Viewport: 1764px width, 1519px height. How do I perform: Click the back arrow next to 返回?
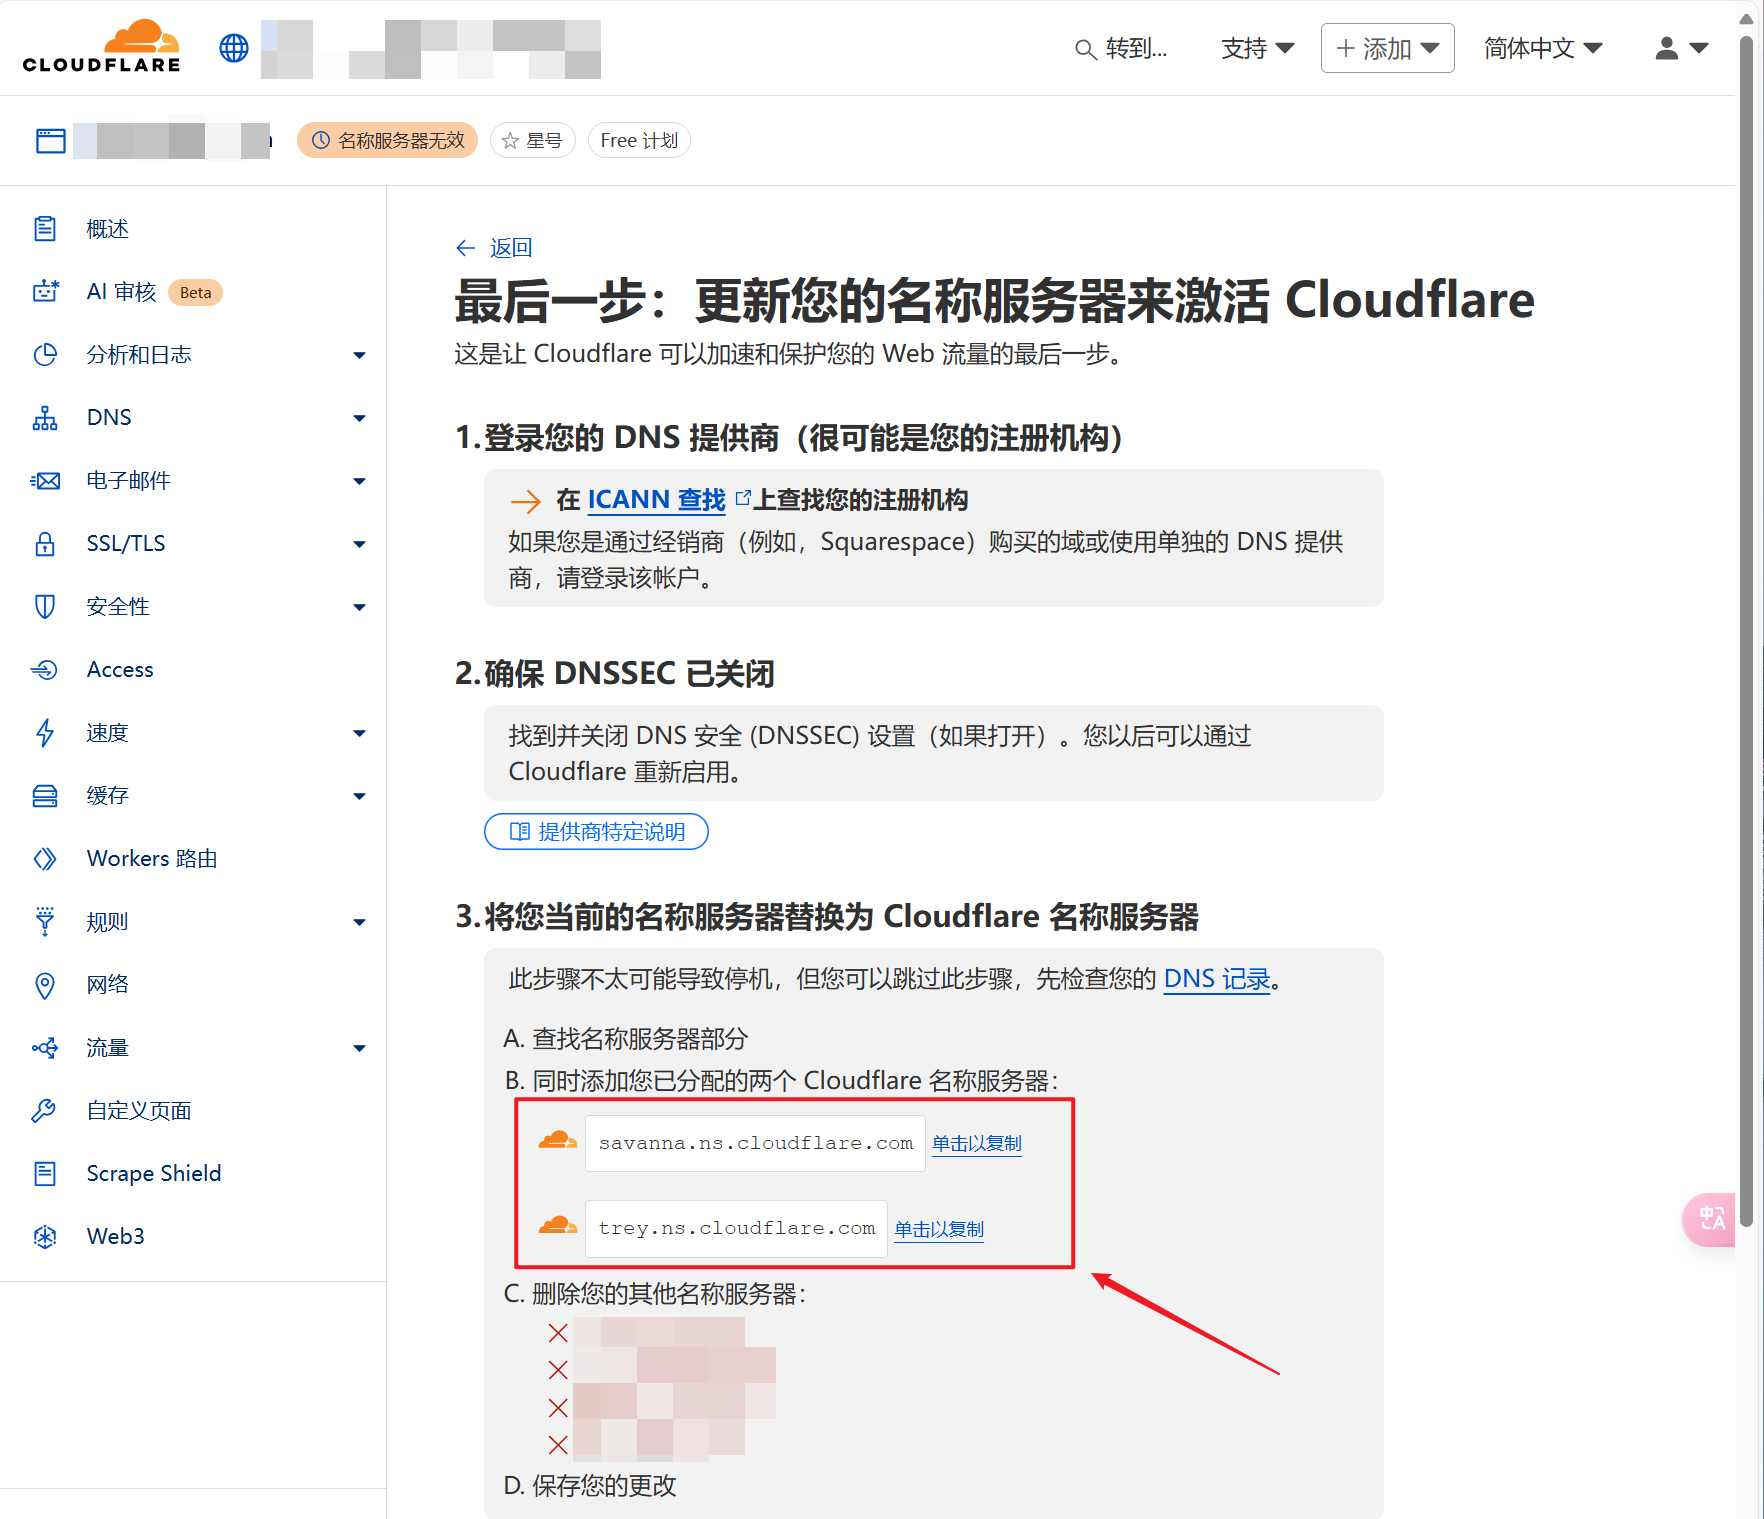point(466,248)
